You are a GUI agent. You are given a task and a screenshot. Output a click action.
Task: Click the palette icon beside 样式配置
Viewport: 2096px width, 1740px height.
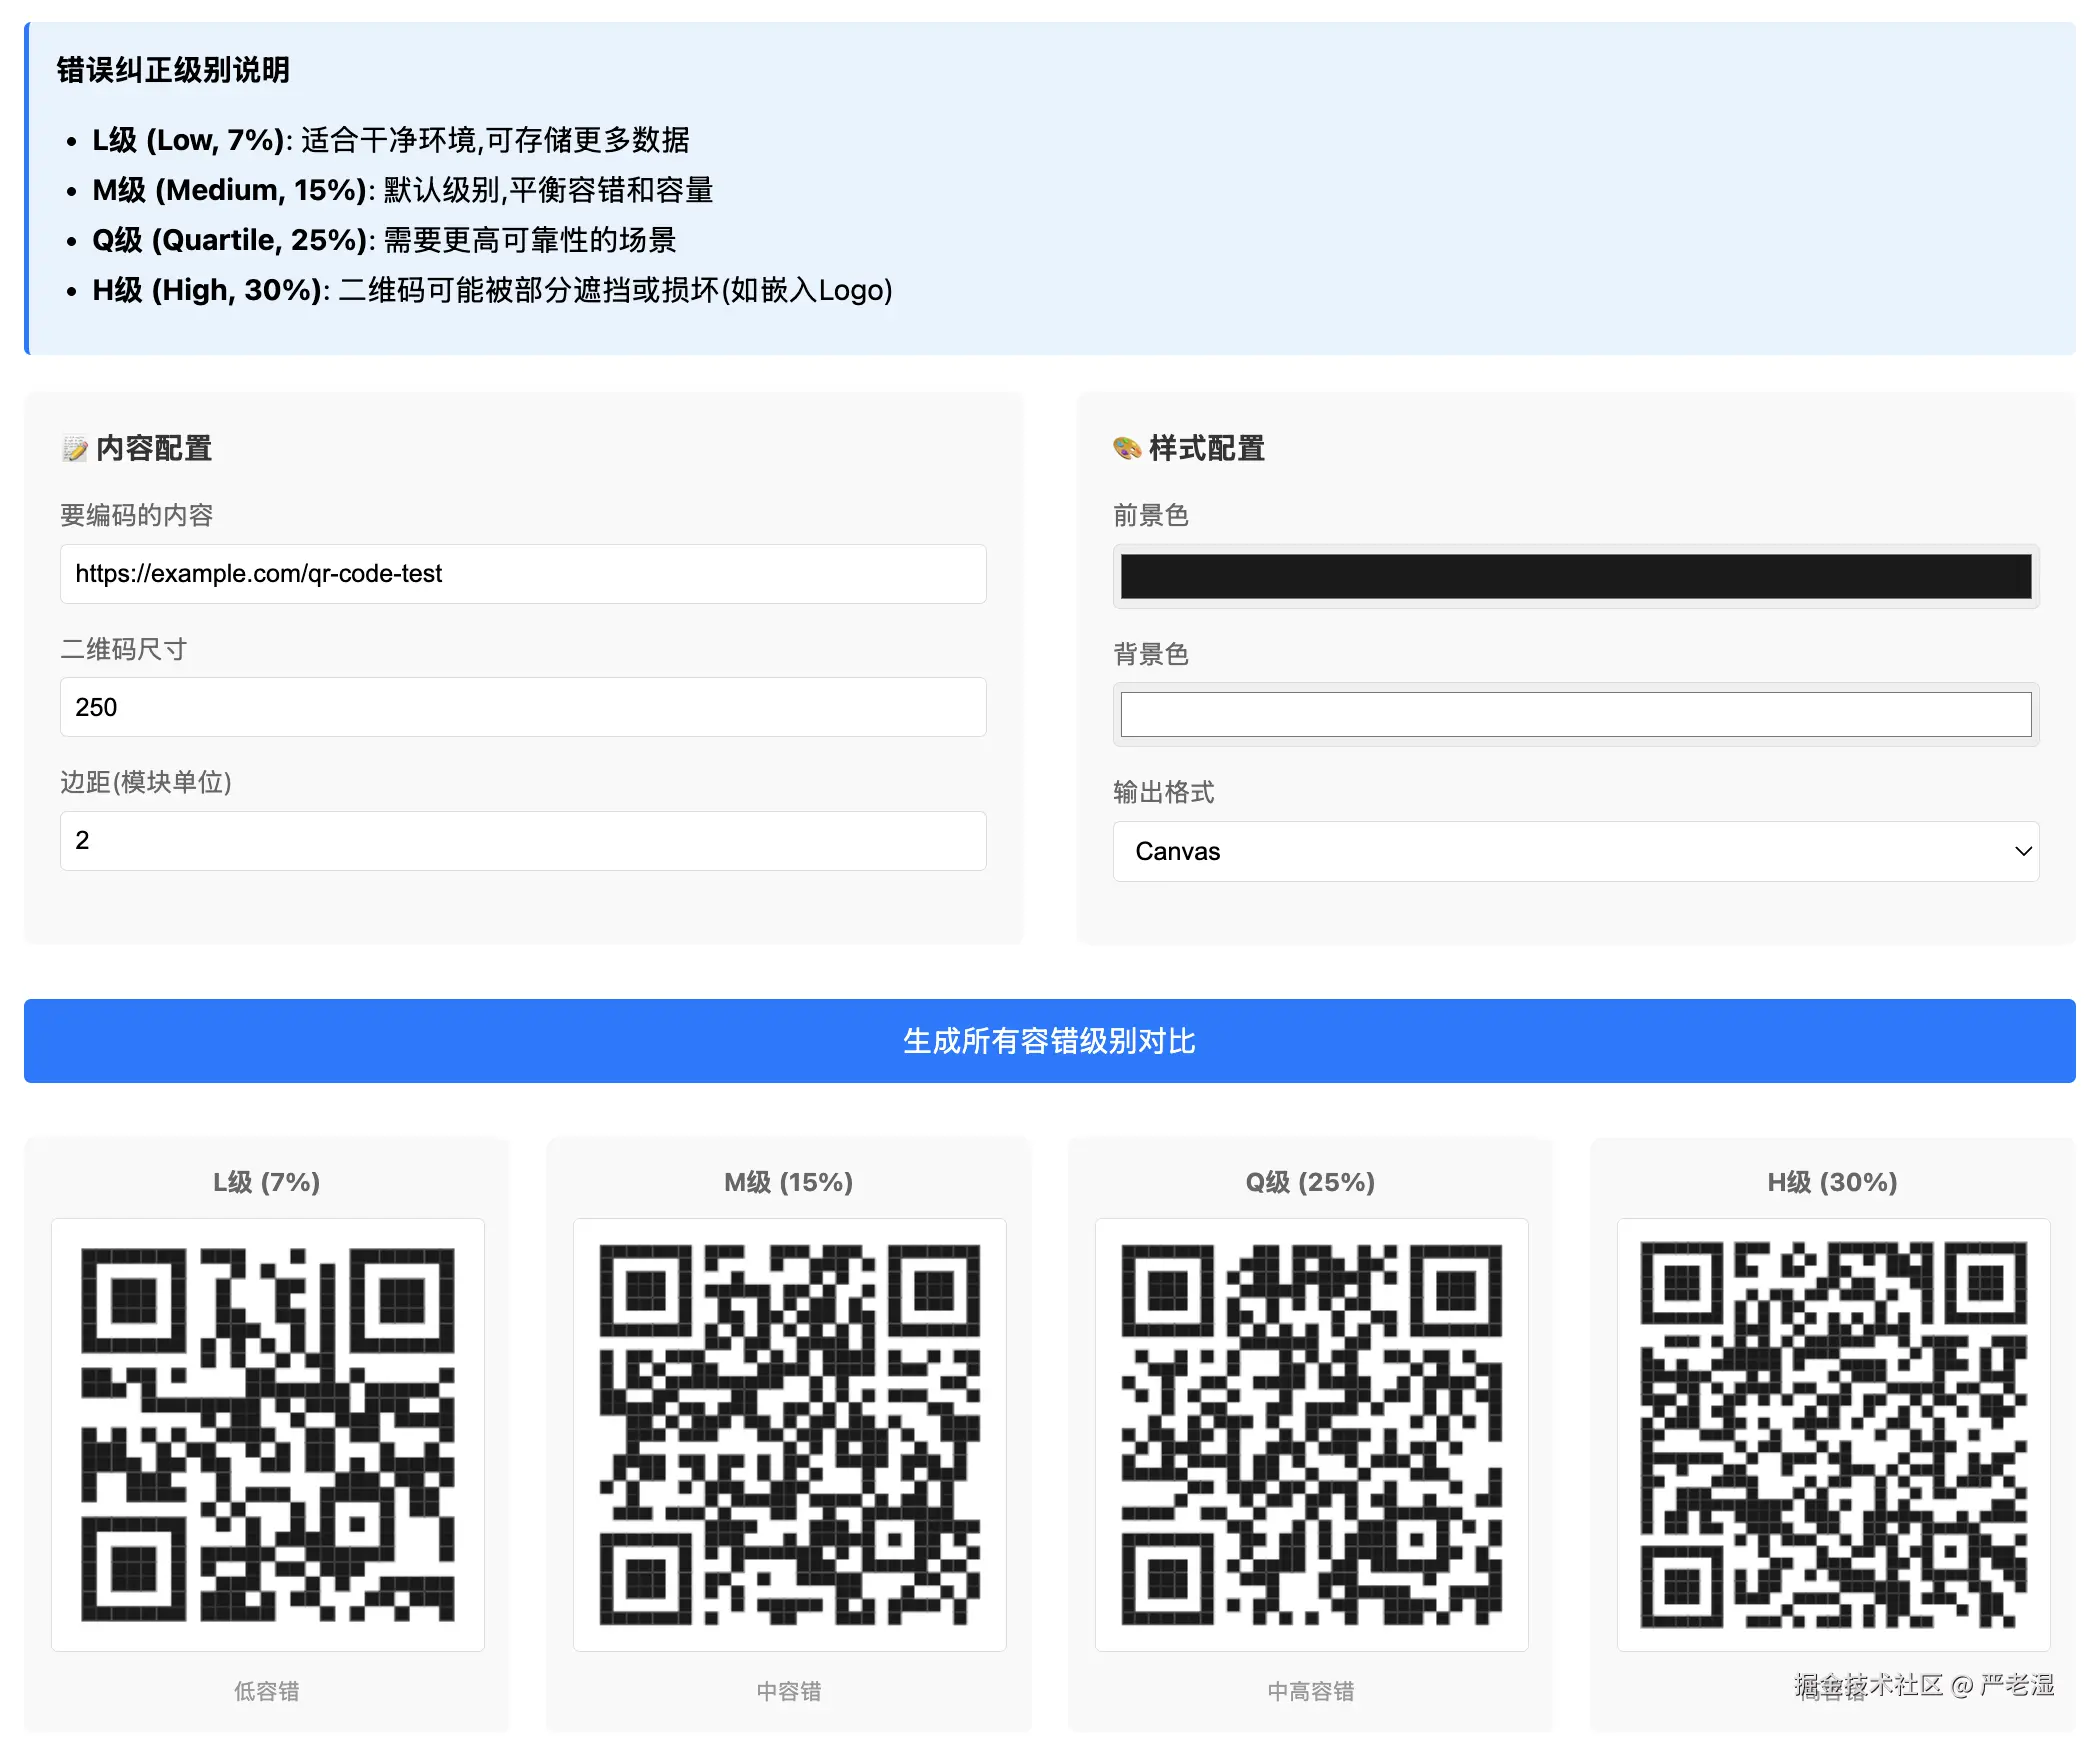(1127, 448)
